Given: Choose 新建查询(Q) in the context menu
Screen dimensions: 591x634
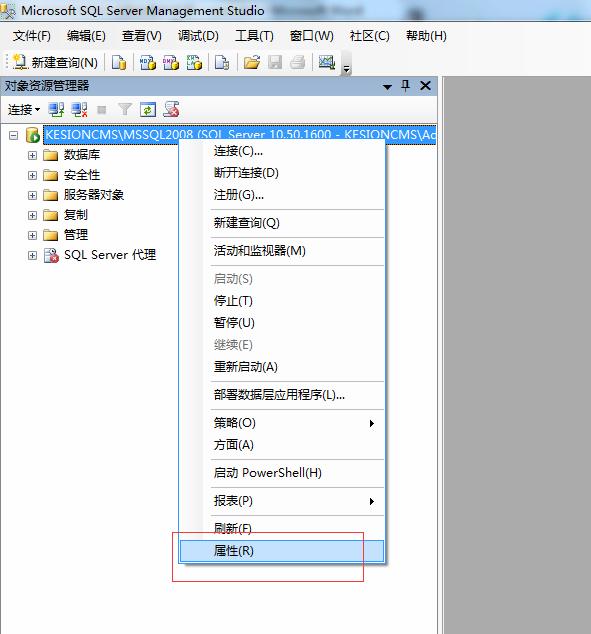Looking at the screenshot, I should [x=282, y=223].
